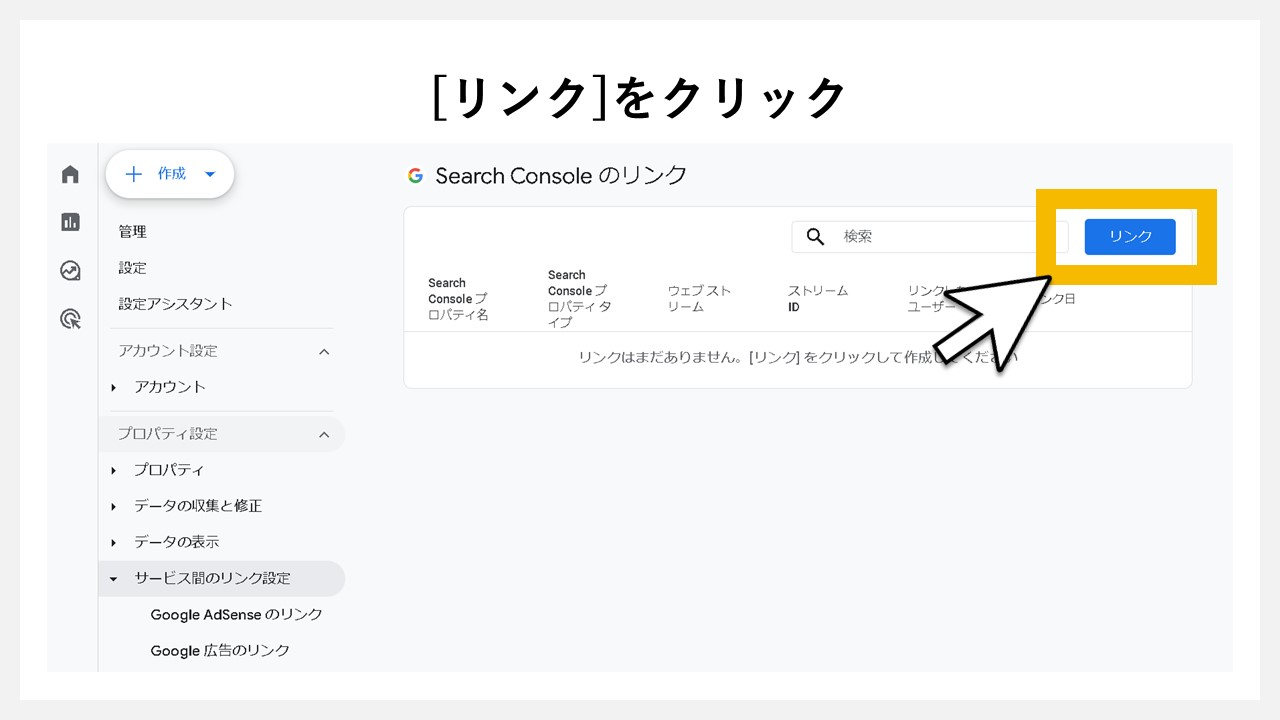Select 設定 in the sidebar menu

point(130,267)
